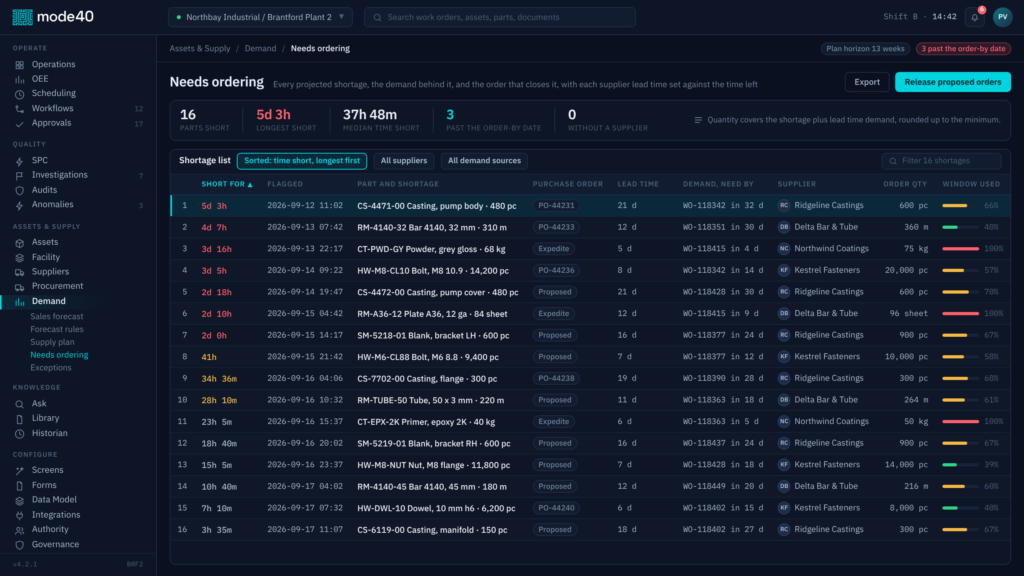Open Sales forecast submenu item
This screenshot has height=576, width=1024.
point(57,316)
